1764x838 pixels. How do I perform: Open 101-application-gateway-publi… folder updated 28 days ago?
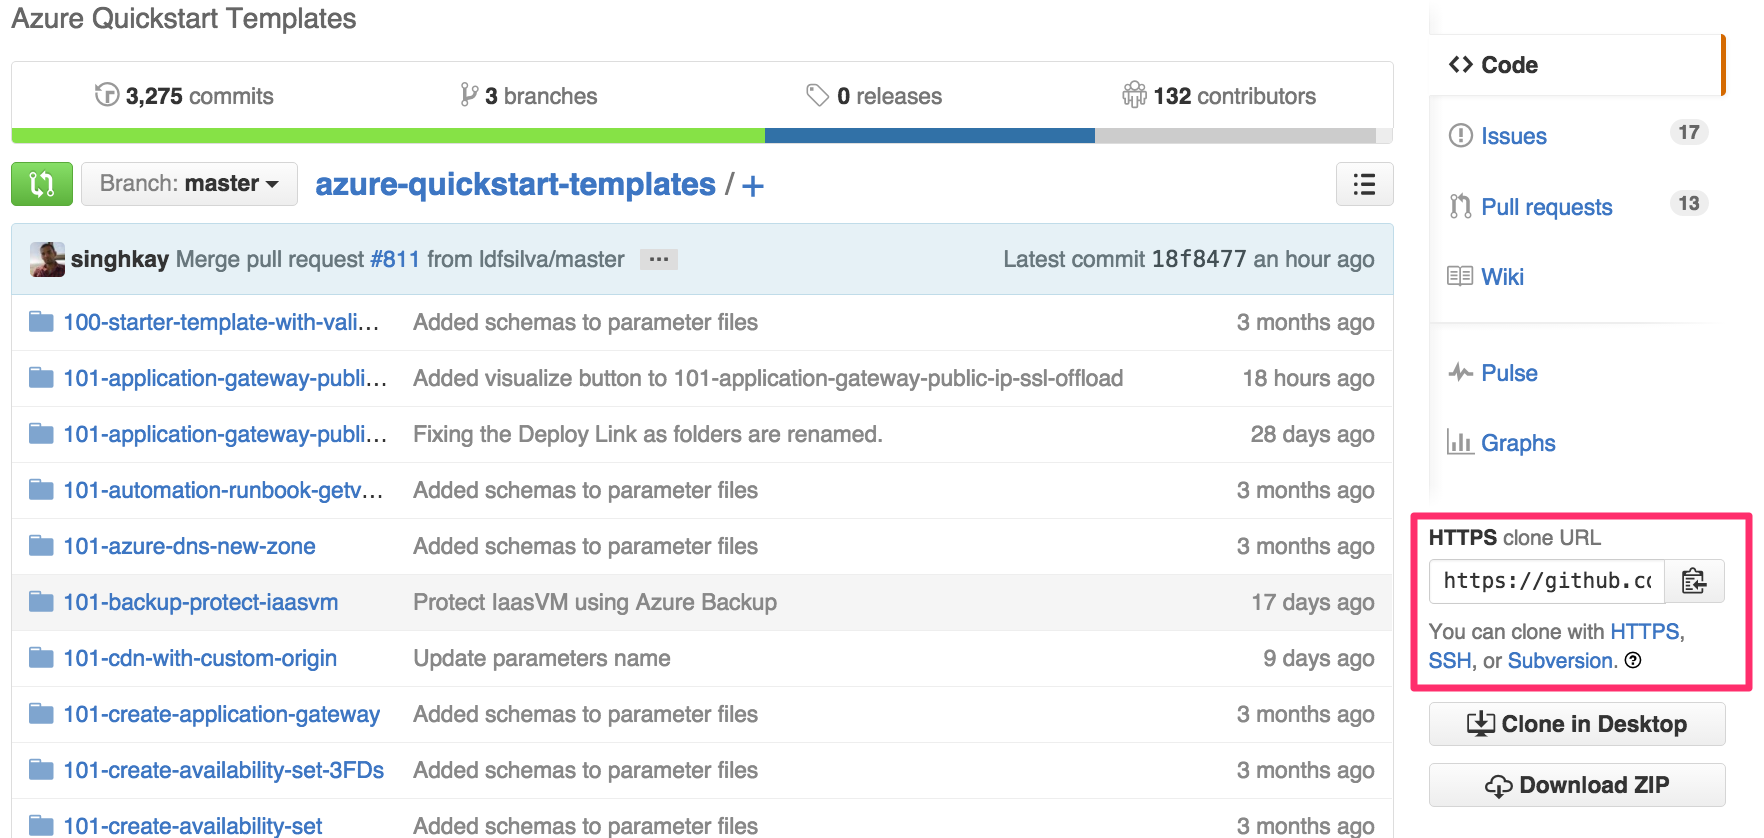pos(225,434)
